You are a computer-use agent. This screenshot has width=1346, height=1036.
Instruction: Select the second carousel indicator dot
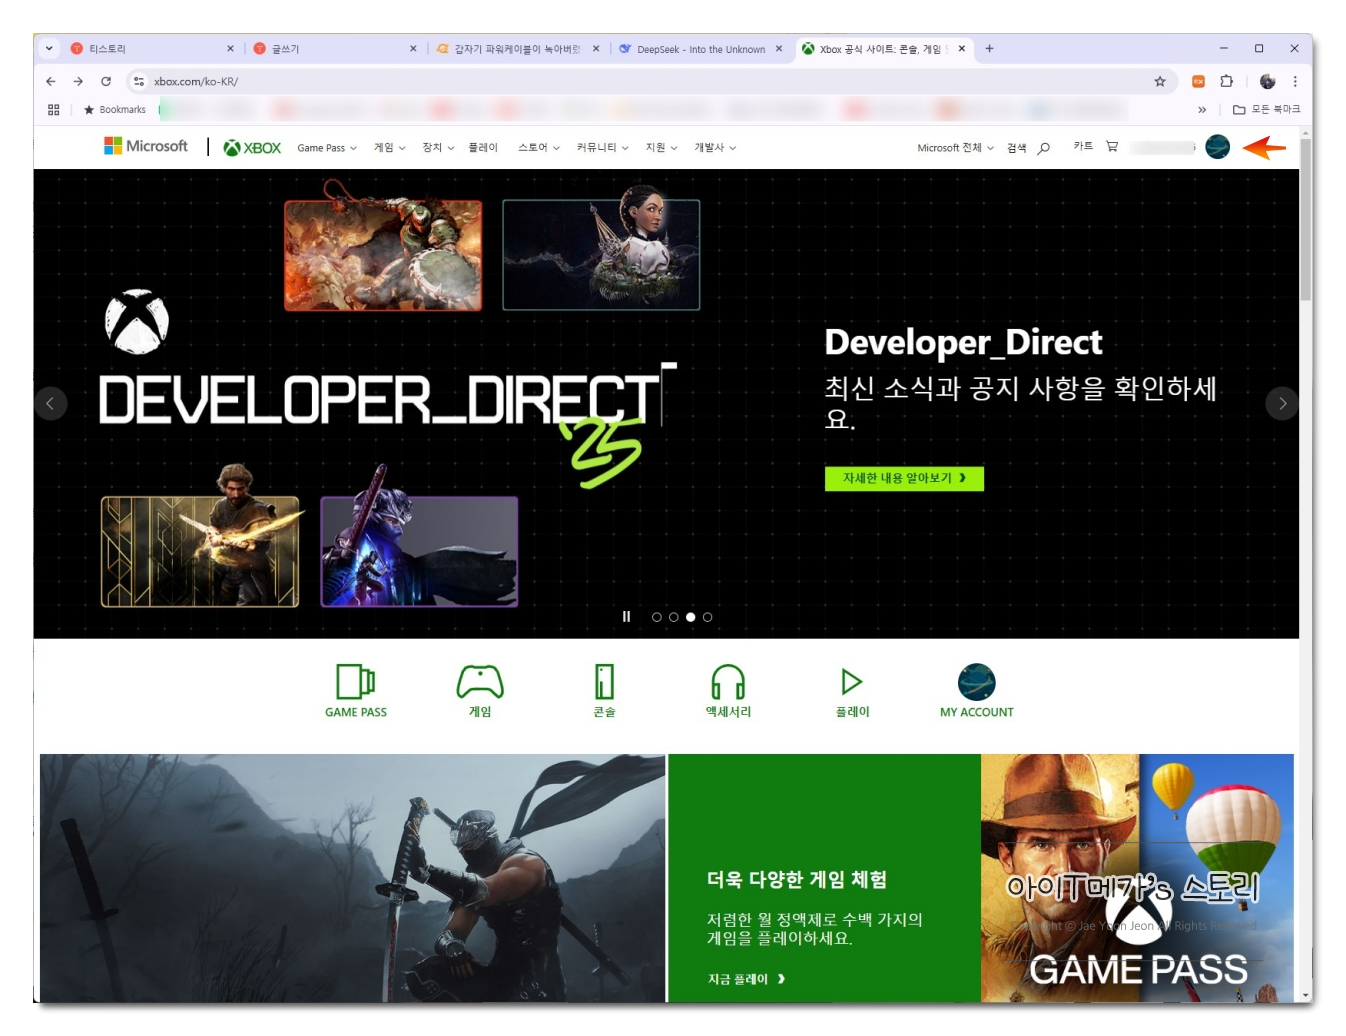(x=674, y=617)
